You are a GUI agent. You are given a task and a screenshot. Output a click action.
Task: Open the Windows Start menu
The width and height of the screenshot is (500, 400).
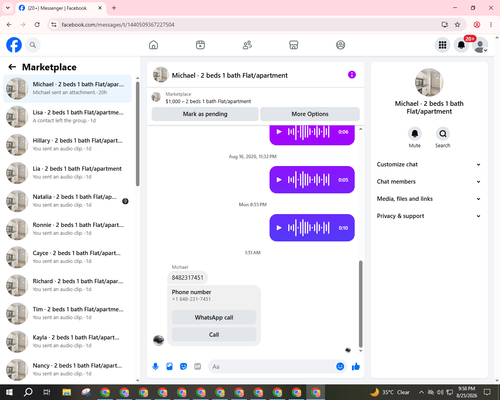(x=9, y=392)
